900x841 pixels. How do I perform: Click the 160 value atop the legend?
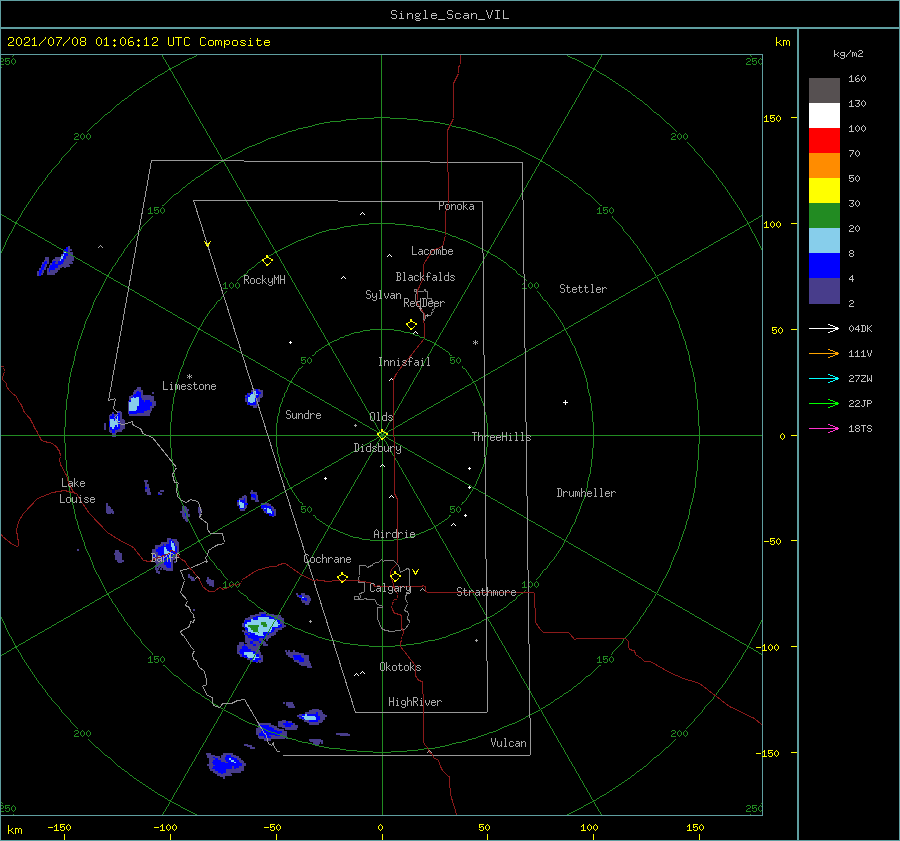click(x=857, y=79)
